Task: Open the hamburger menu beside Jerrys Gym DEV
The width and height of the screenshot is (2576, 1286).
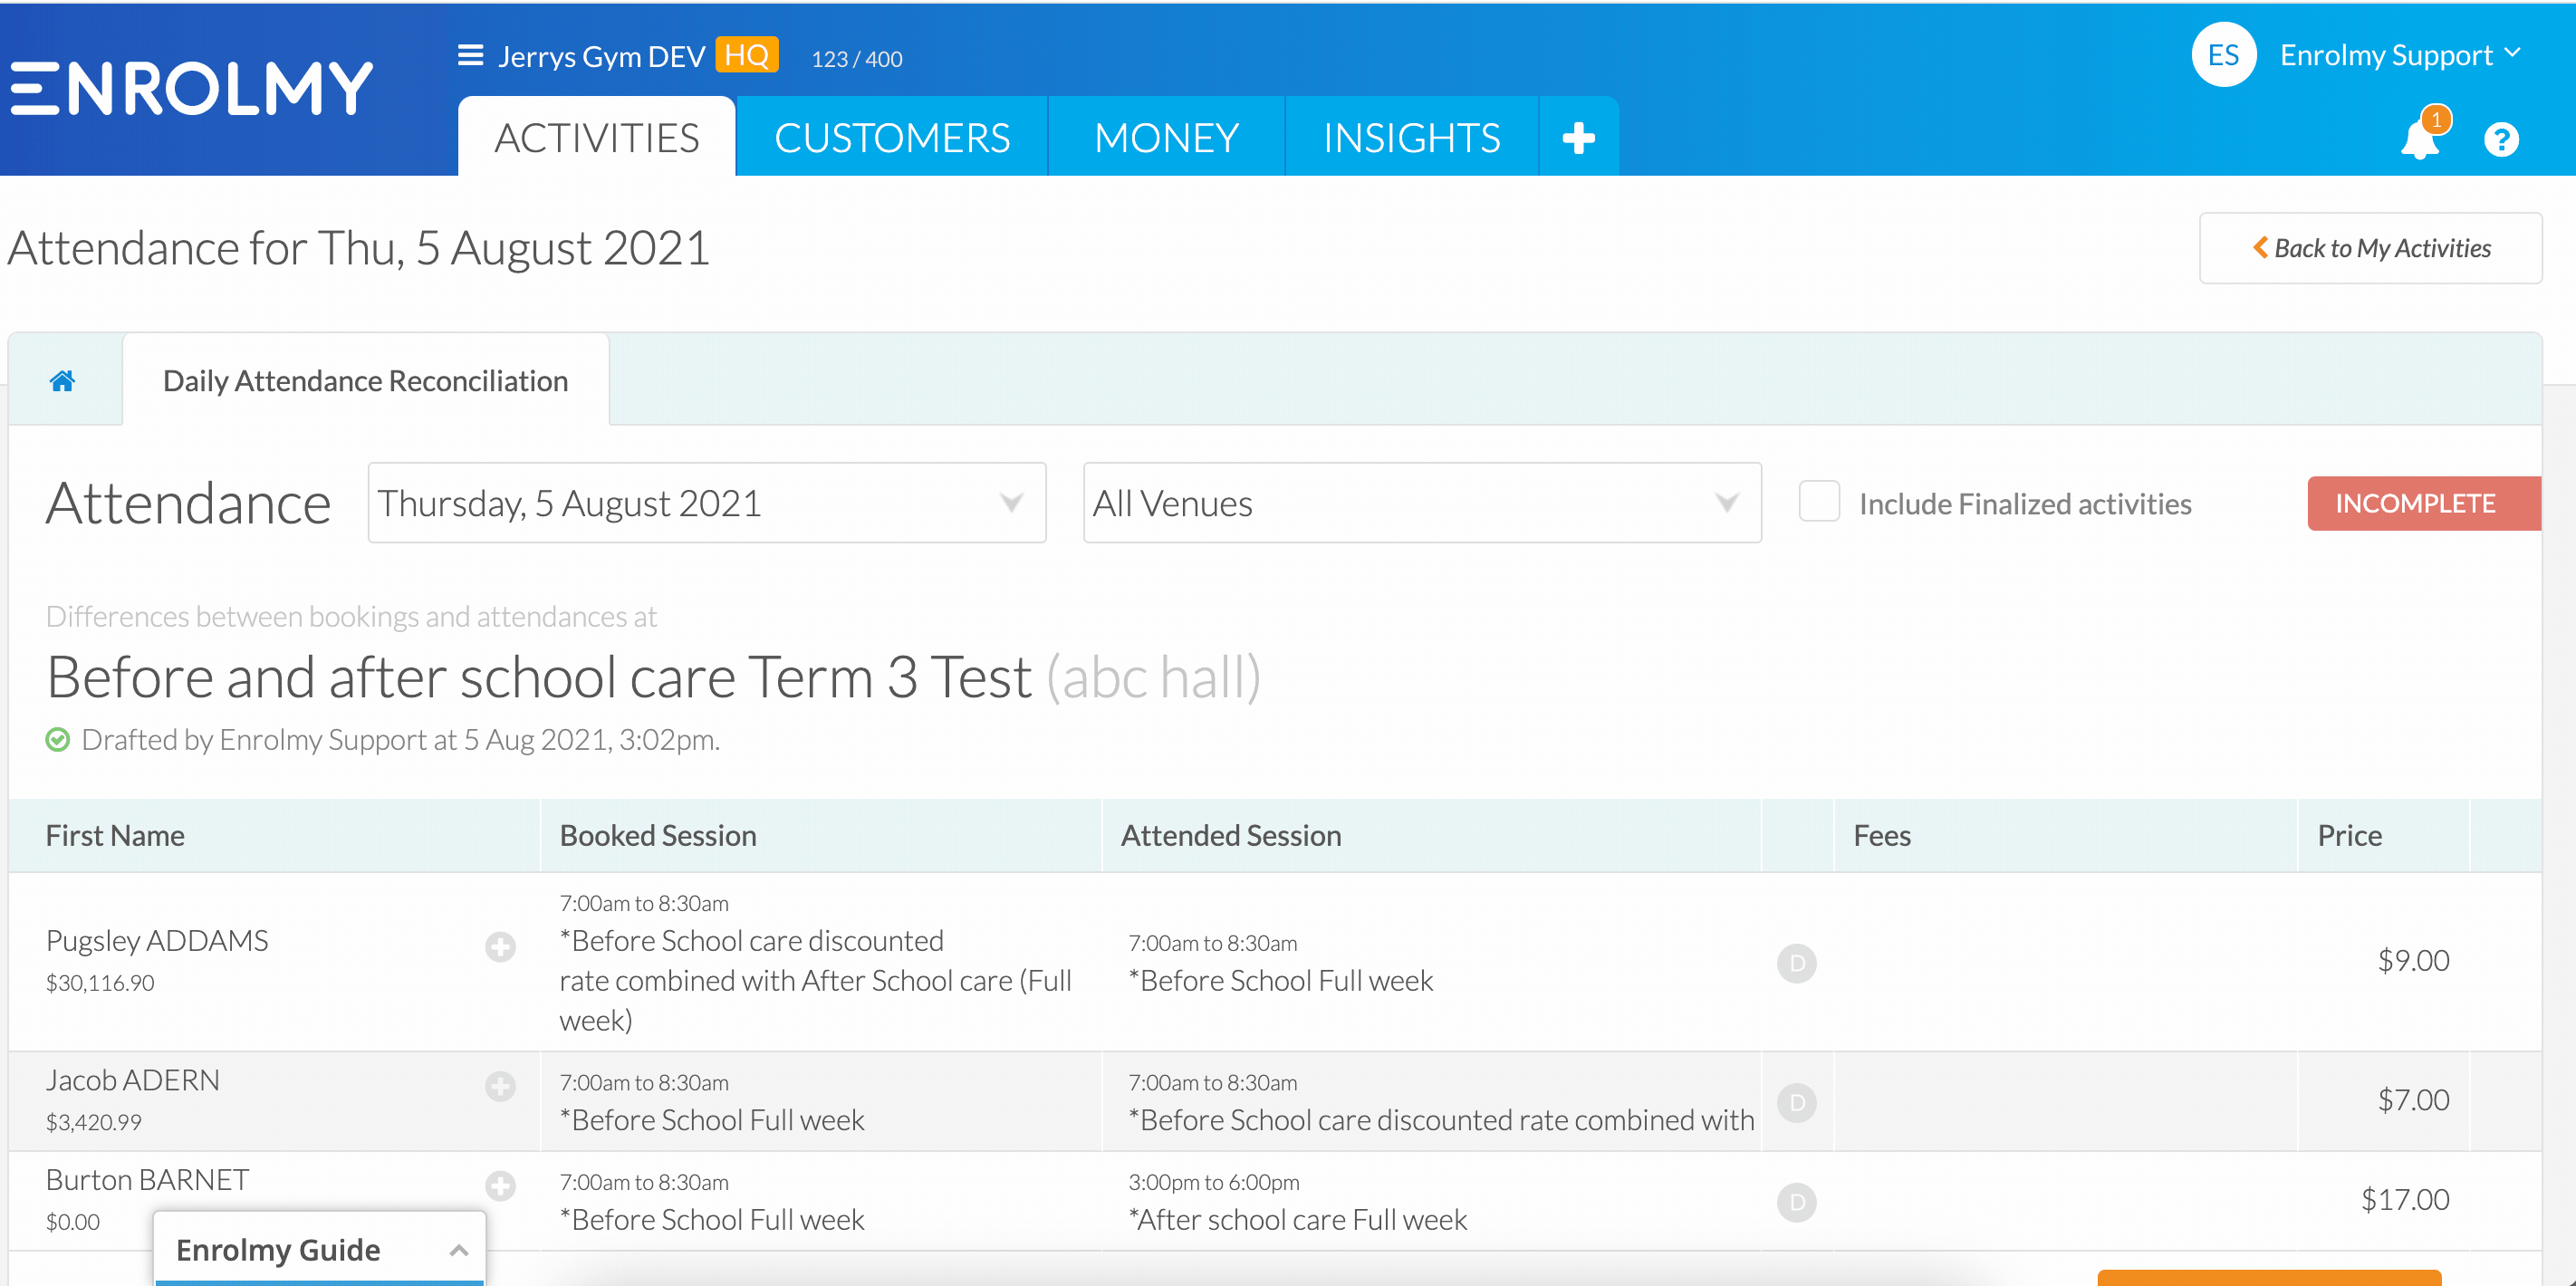Action: pyautogui.click(x=470, y=55)
